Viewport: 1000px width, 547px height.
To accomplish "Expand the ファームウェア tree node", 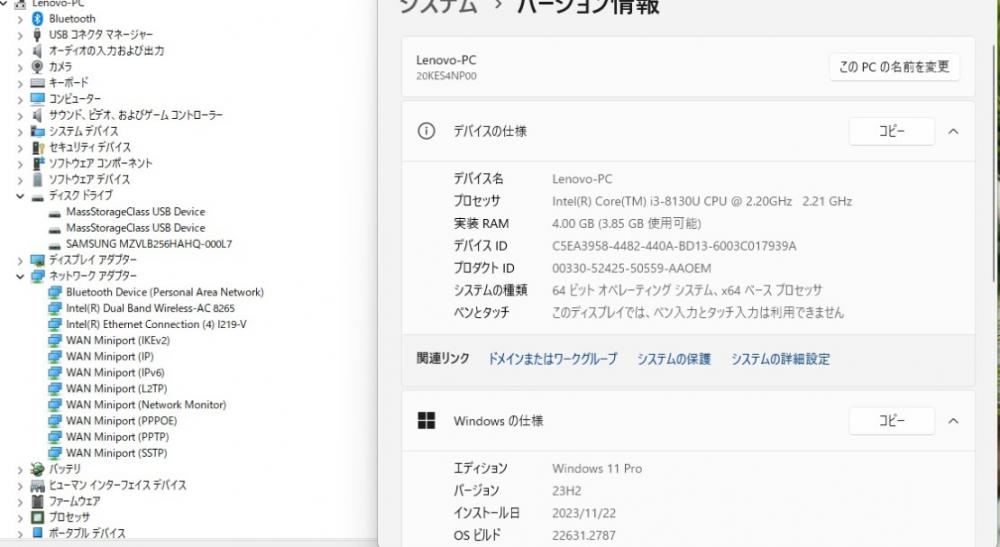I will [20, 501].
